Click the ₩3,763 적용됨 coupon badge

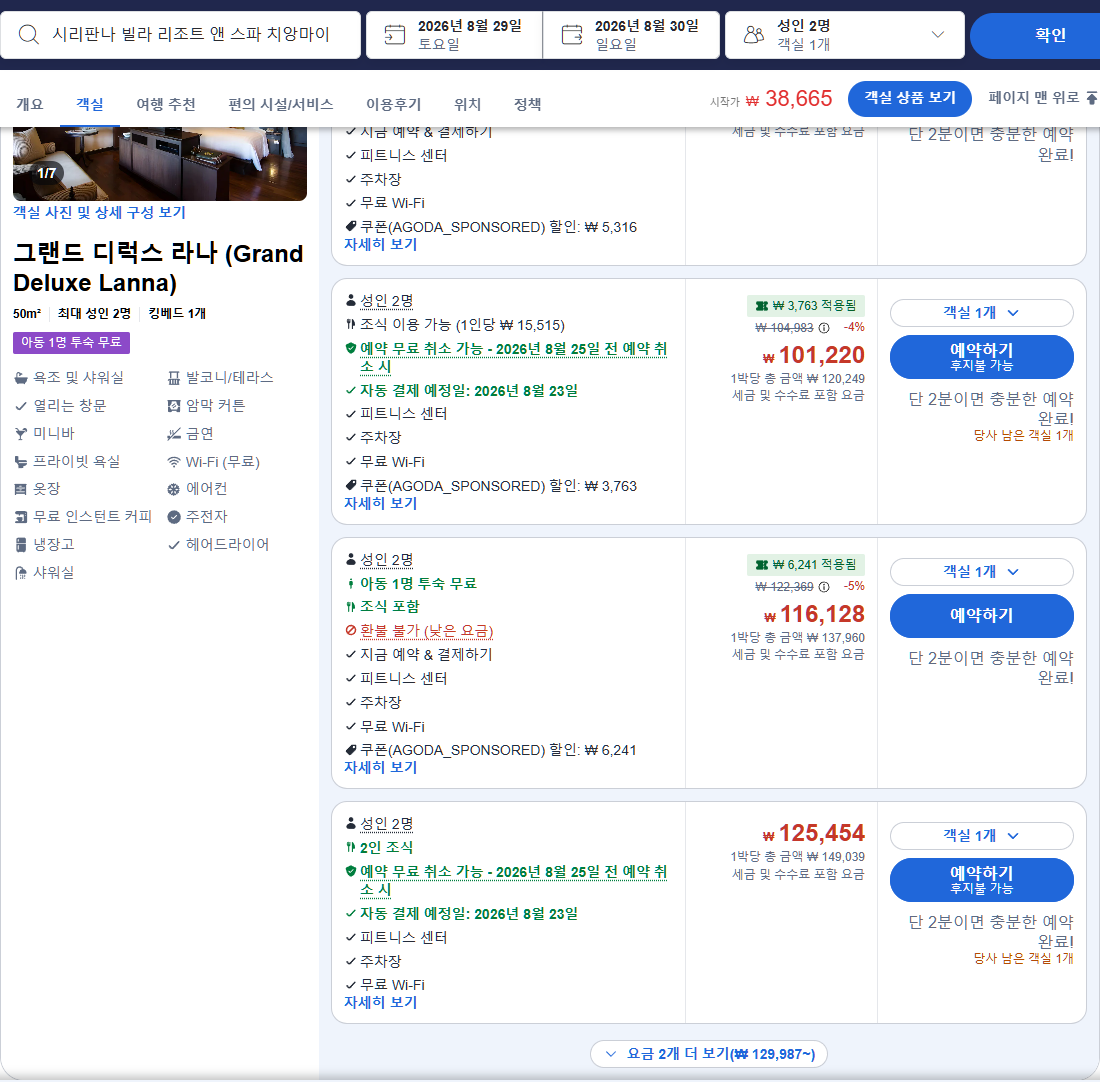[806, 306]
